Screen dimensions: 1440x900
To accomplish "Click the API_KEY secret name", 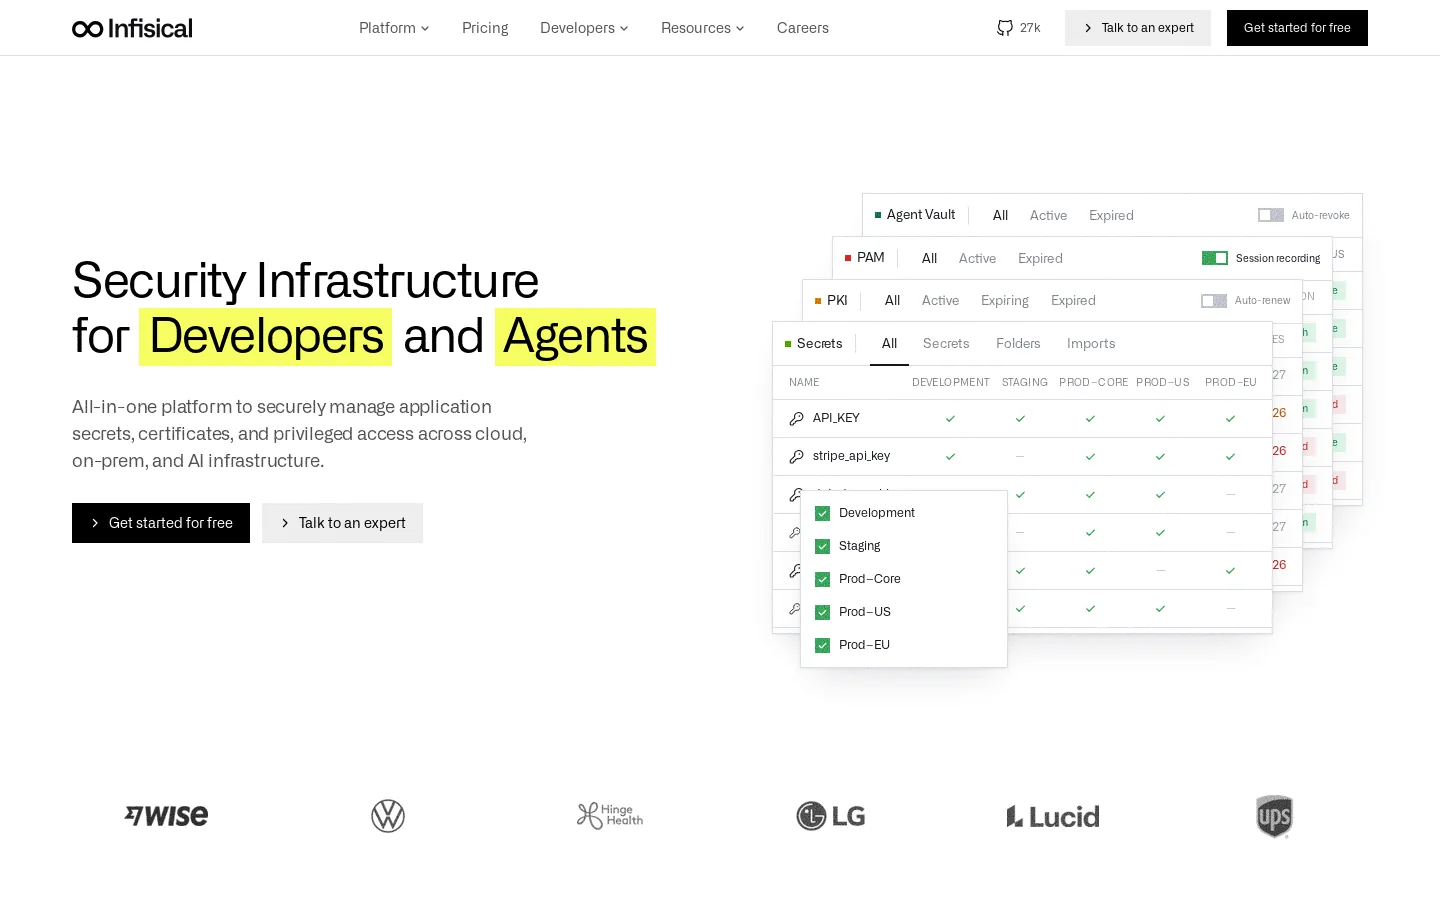I will (836, 418).
